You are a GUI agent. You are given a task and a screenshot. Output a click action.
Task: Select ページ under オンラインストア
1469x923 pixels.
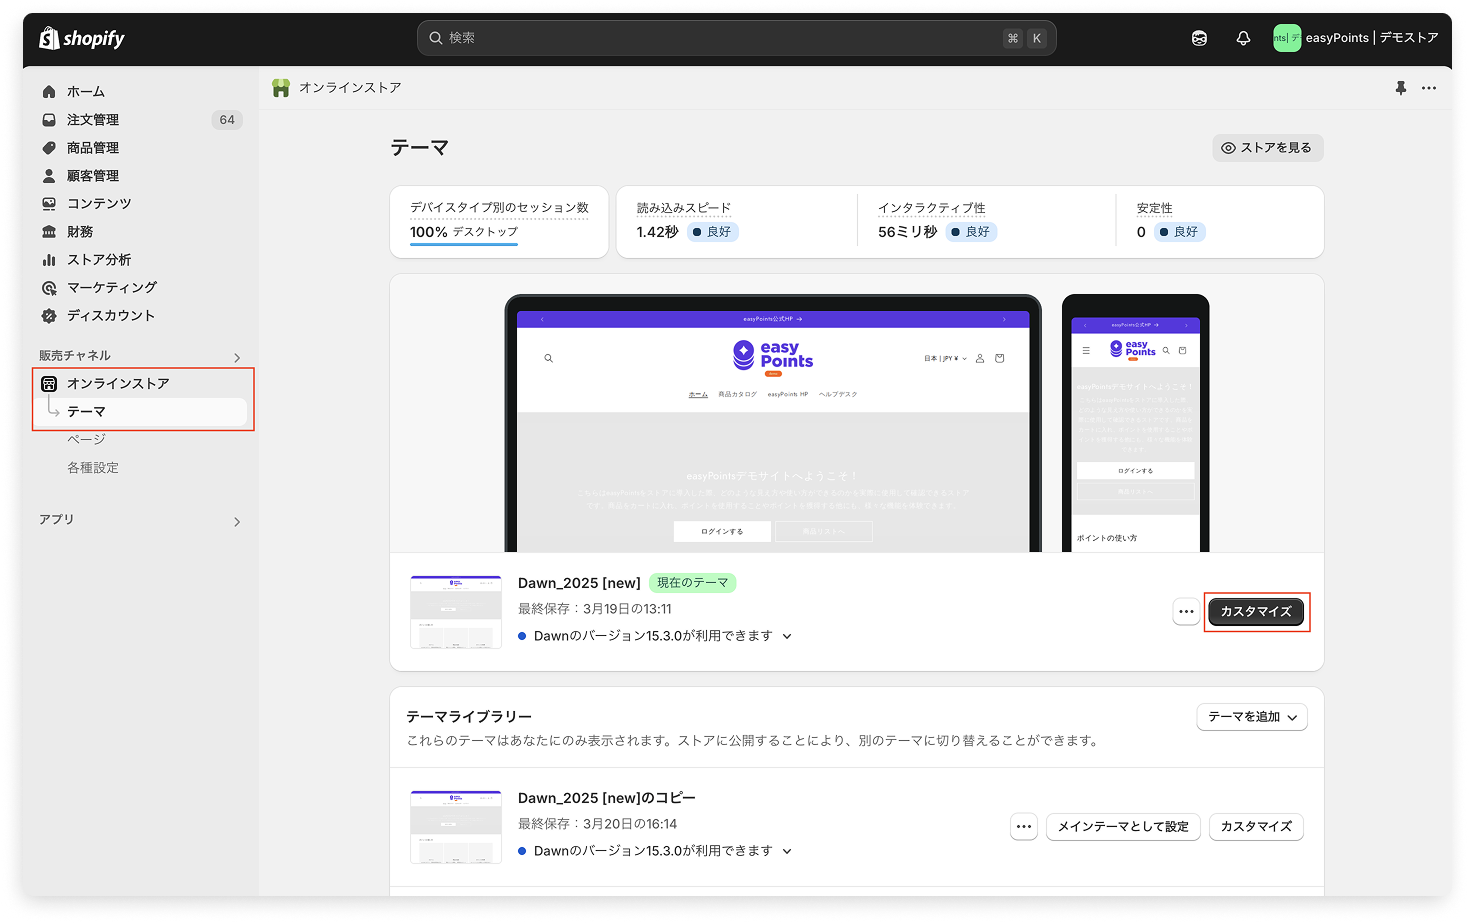click(x=86, y=440)
